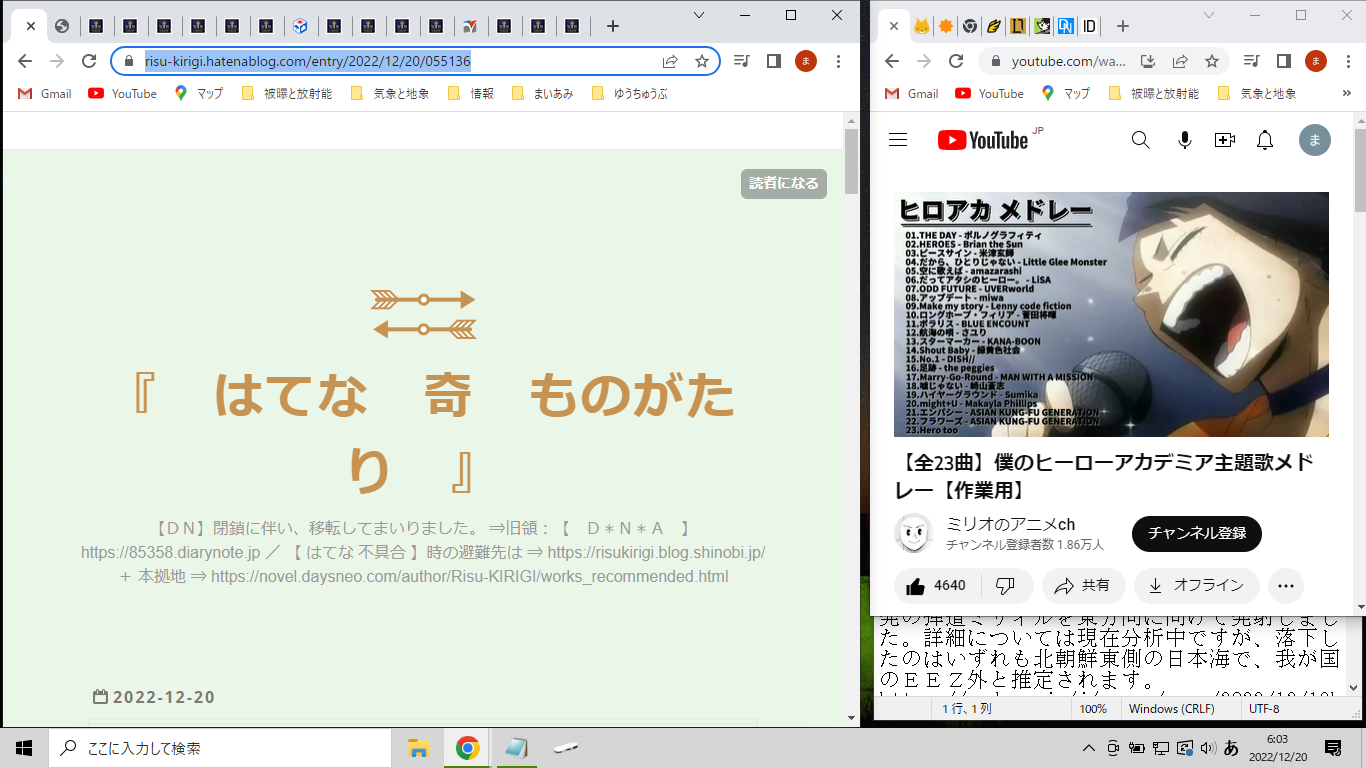The height and width of the screenshot is (768, 1366).
Task: Open Gmail bookmark in Hatena window
Action: click(45, 93)
